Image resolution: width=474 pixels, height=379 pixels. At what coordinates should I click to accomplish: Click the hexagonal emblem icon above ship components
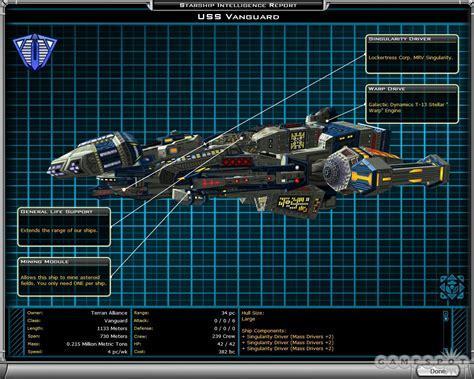click(x=452, y=287)
